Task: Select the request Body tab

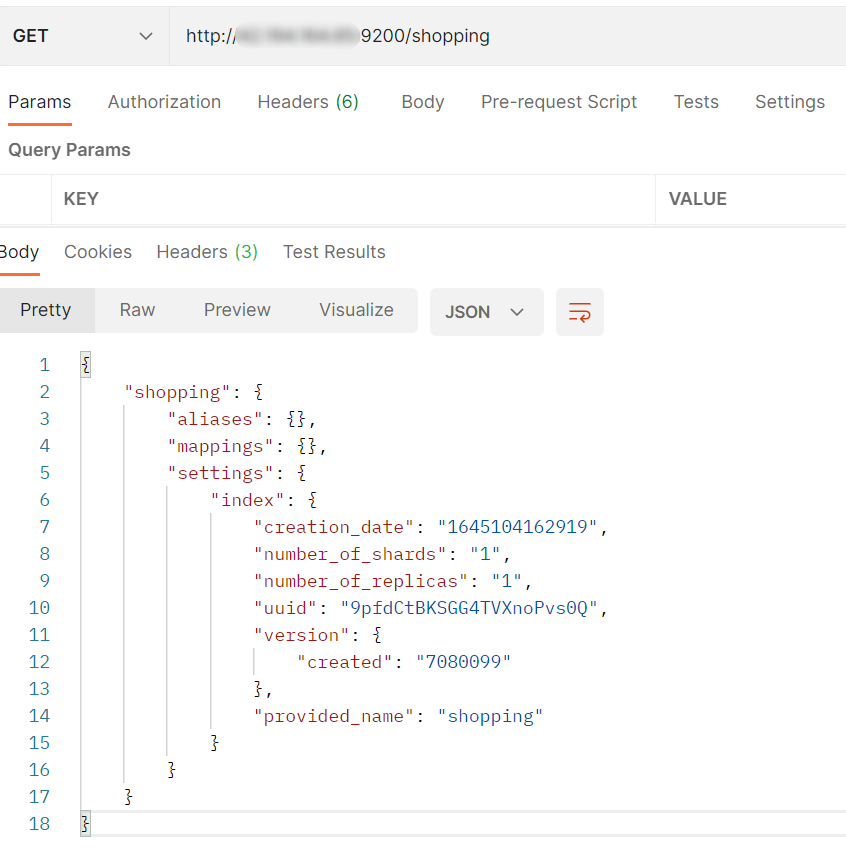Action: [x=422, y=102]
